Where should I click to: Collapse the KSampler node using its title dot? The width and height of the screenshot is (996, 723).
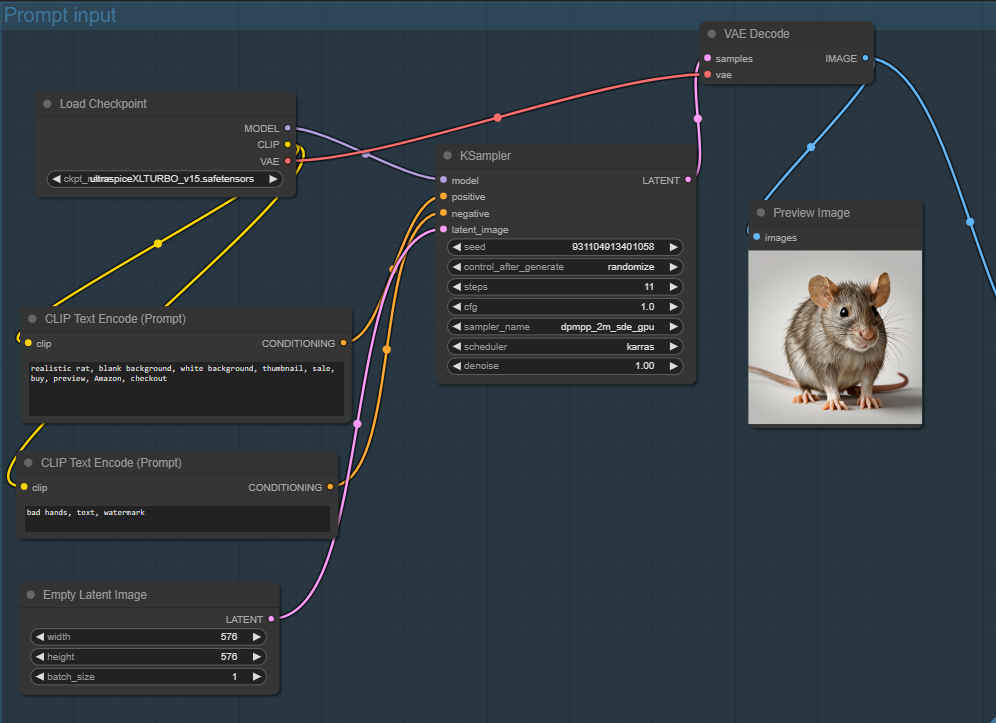pyautogui.click(x=447, y=156)
